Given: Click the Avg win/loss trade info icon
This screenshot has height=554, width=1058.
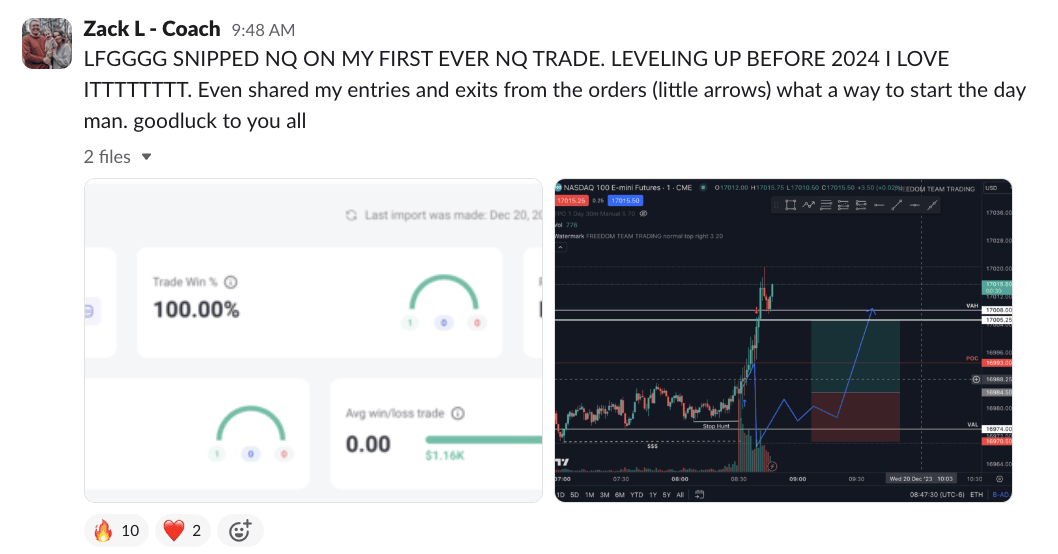Looking at the screenshot, I should click(x=457, y=413).
